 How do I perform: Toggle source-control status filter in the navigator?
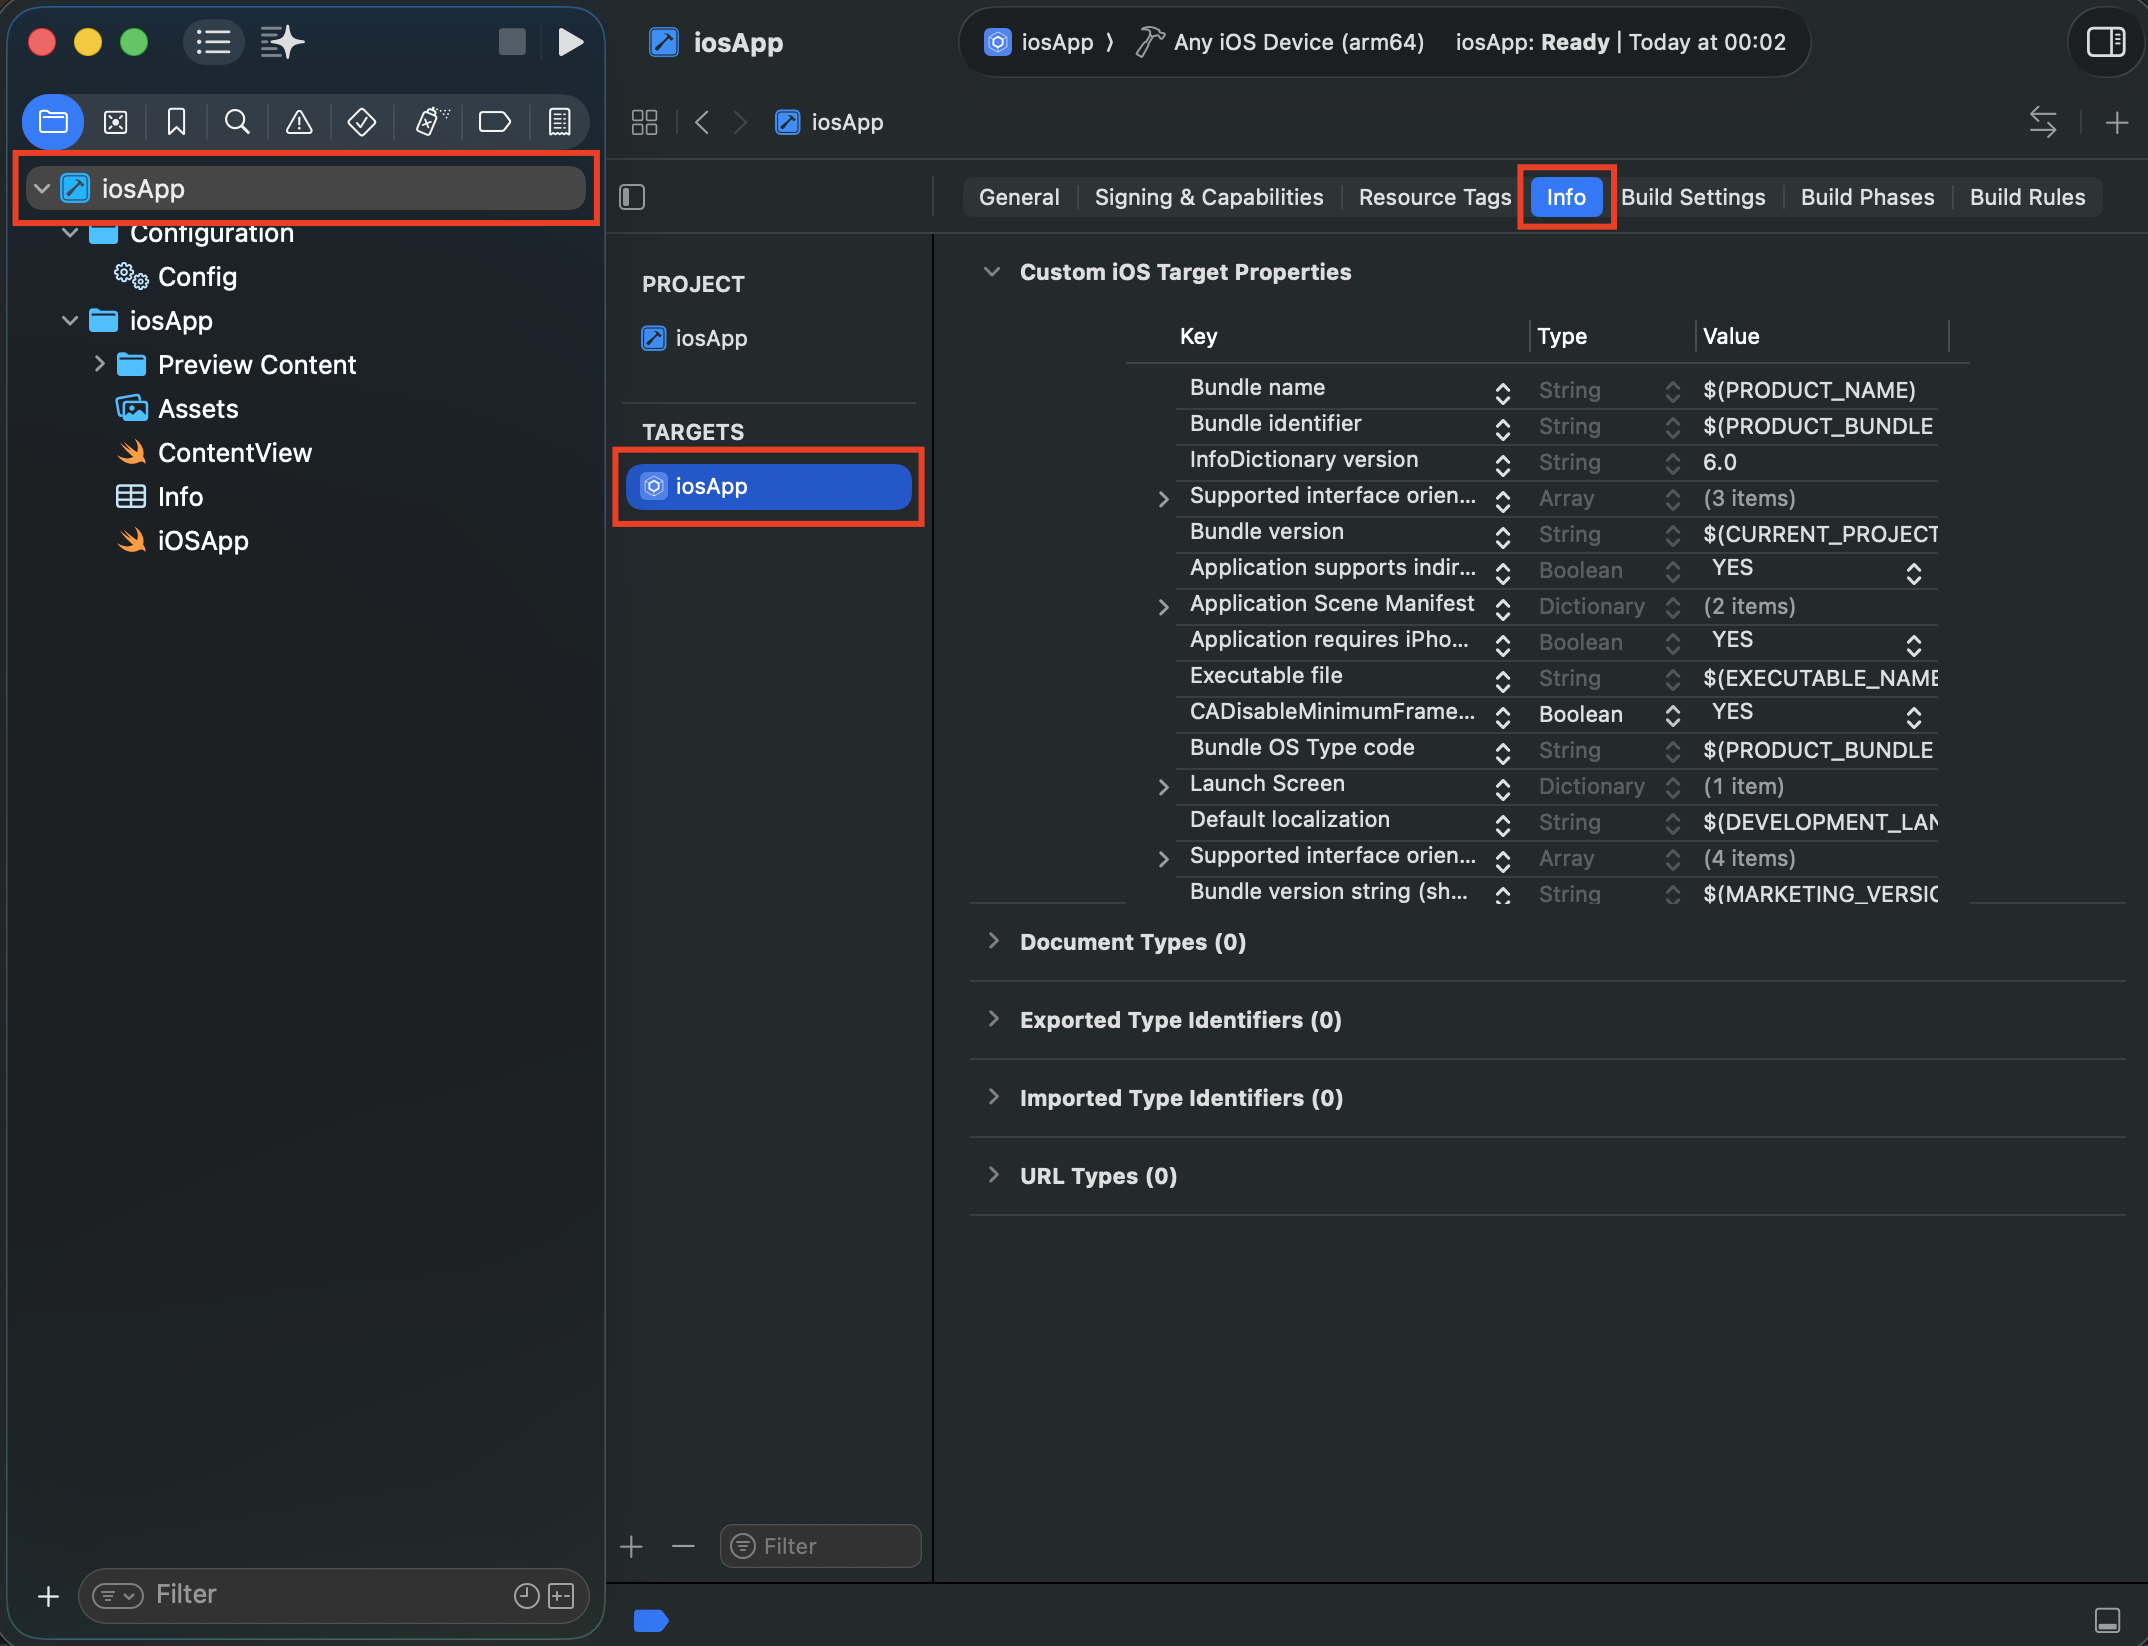pos(561,1596)
